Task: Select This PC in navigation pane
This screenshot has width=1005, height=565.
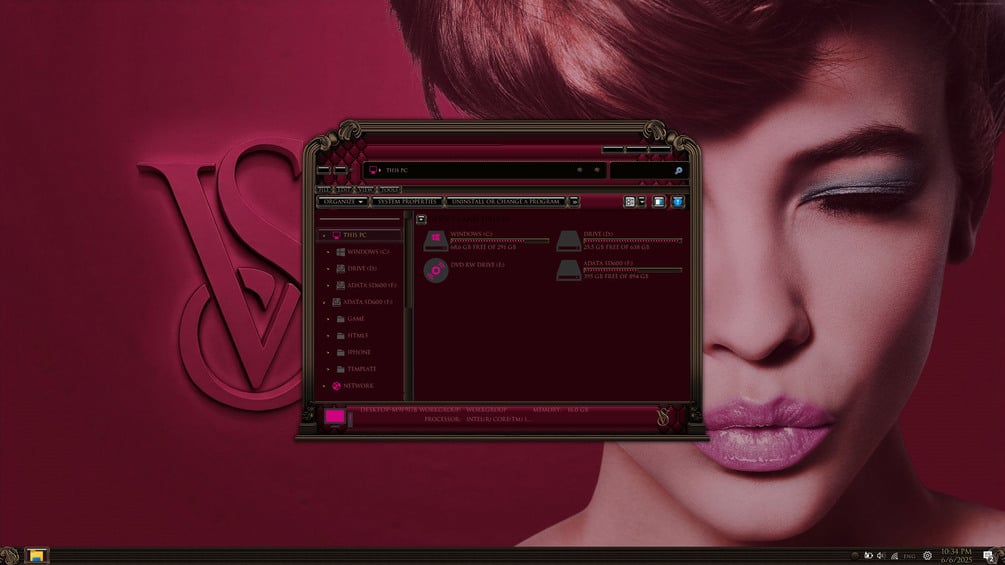Action: pyautogui.click(x=354, y=235)
